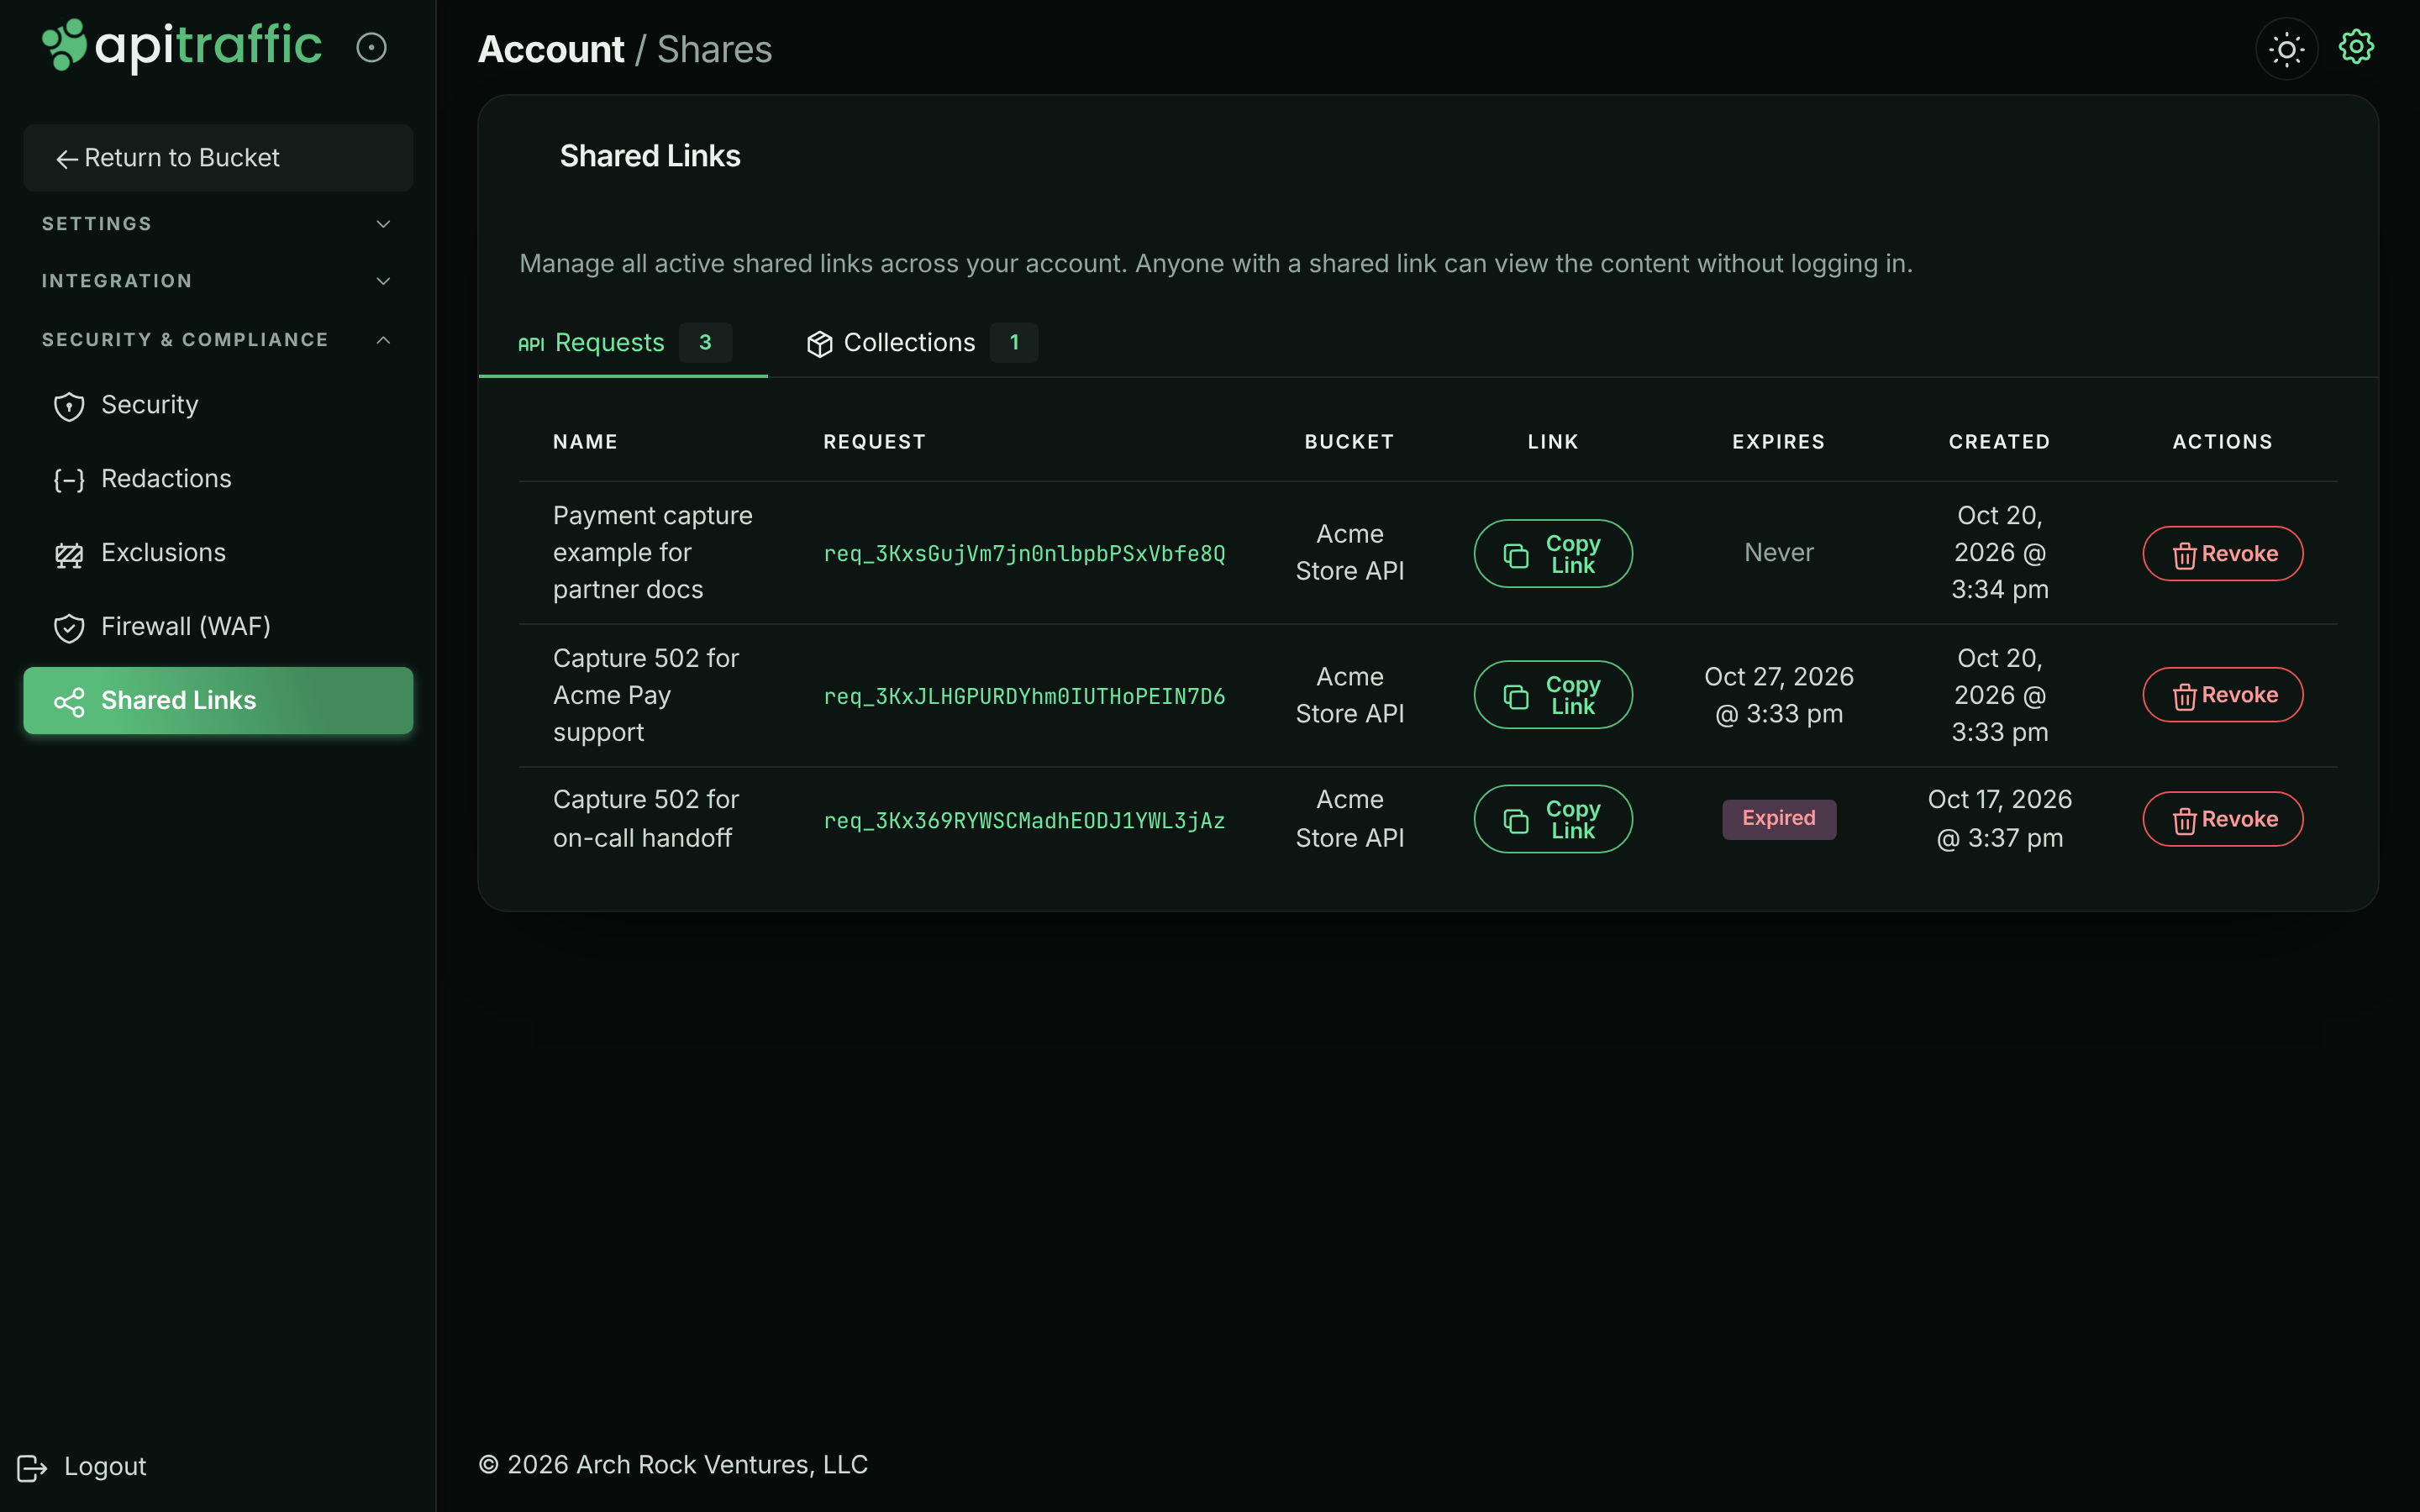Toggle the light theme sun icon
Viewport: 2420px width, 1512px height.
click(2286, 48)
